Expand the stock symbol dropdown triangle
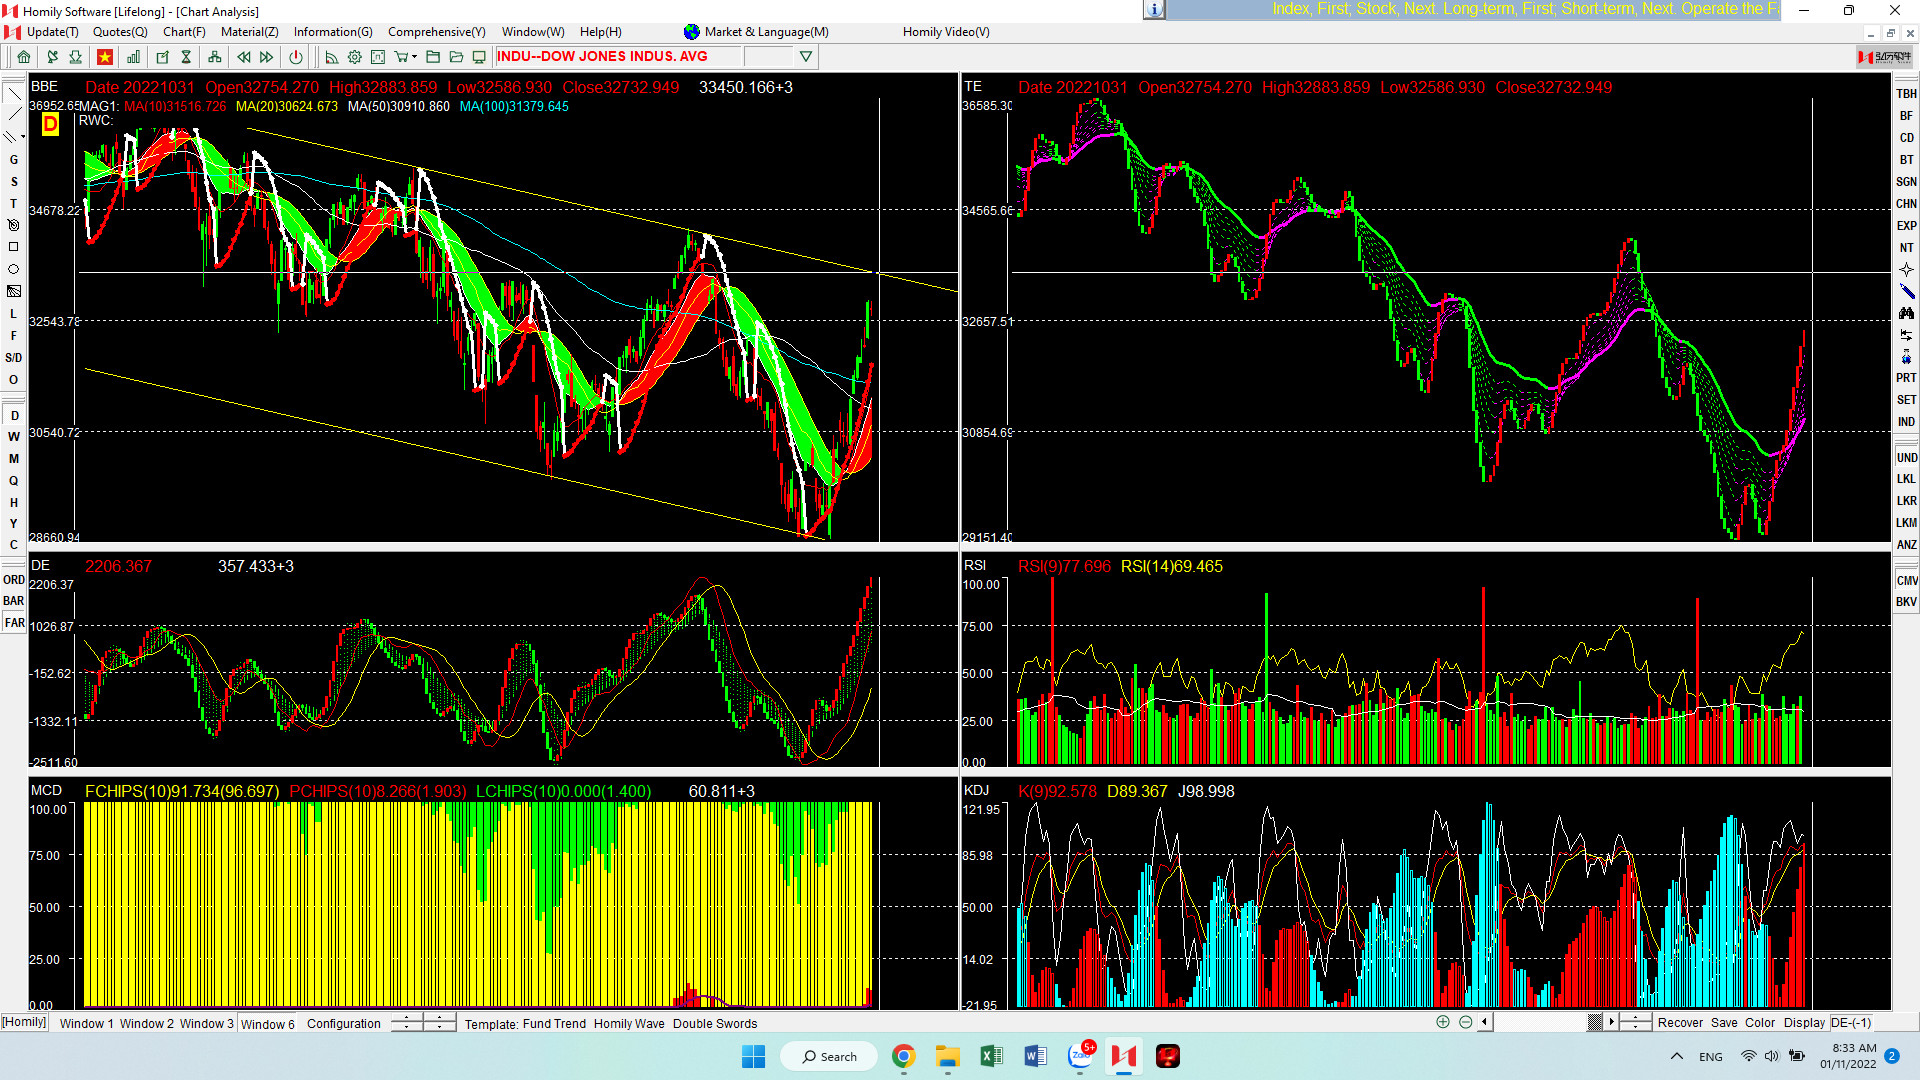The height and width of the screenshot is (1080, 1920). tap(805, 57)
